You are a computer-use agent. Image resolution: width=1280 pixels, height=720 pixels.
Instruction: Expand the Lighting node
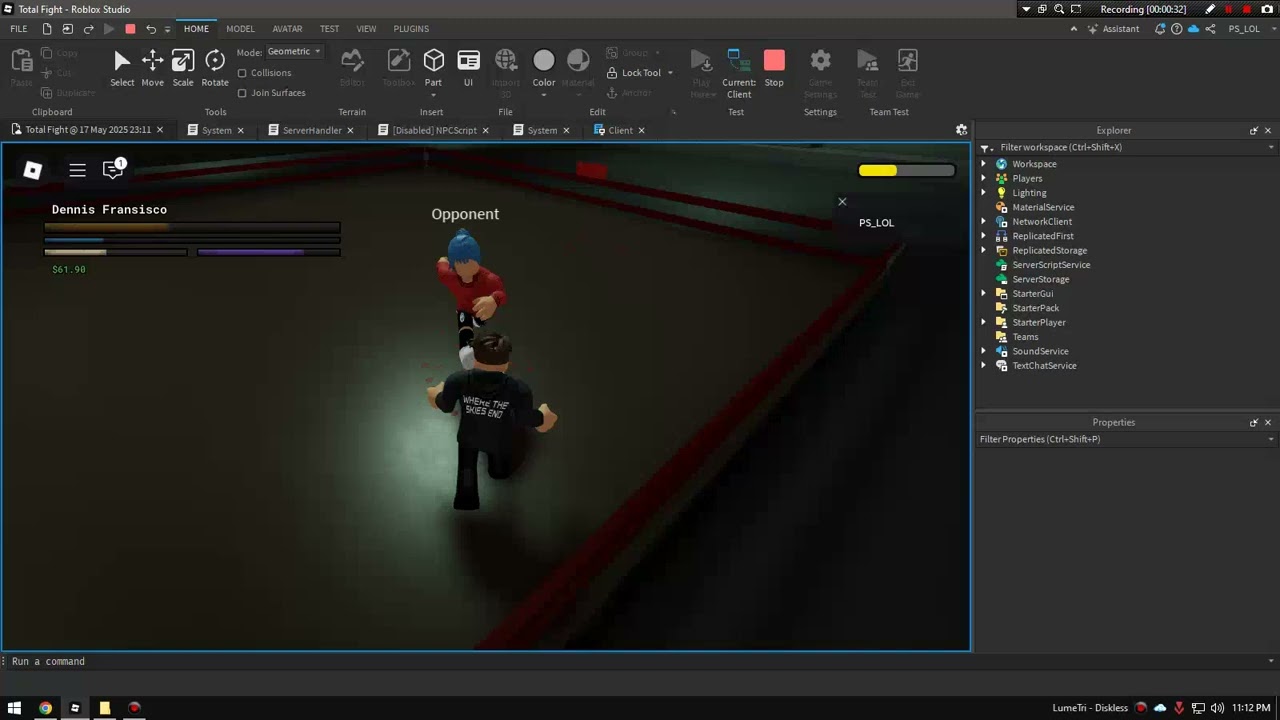pos(984,193)
